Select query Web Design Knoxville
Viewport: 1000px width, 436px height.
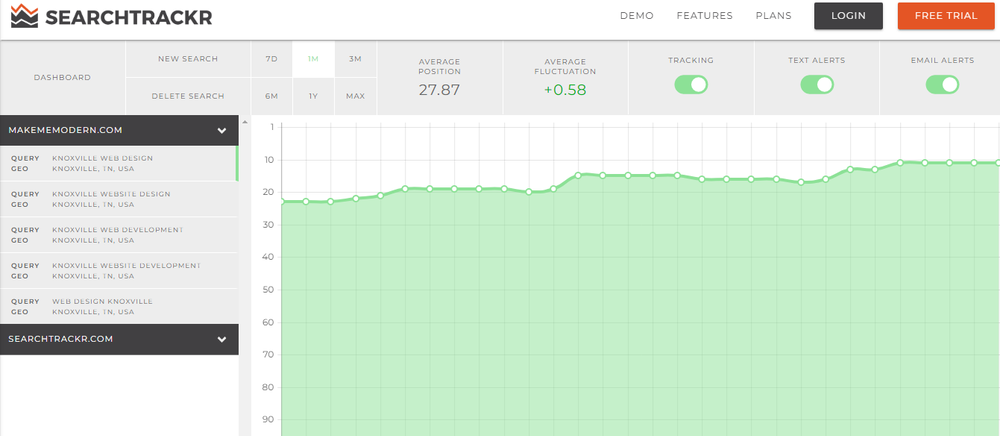point(119,307)
